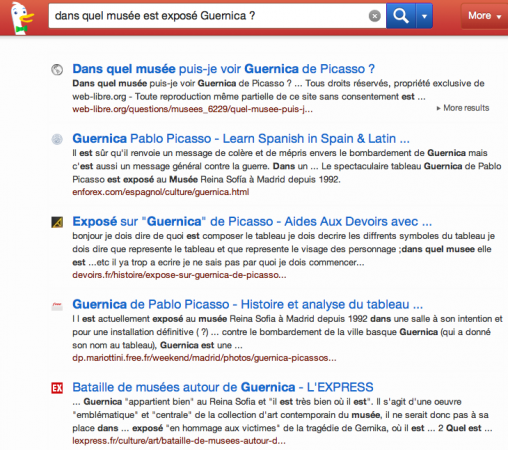Open 'Dans quel musée puis-je voir Guernica' result

[224, 69]
